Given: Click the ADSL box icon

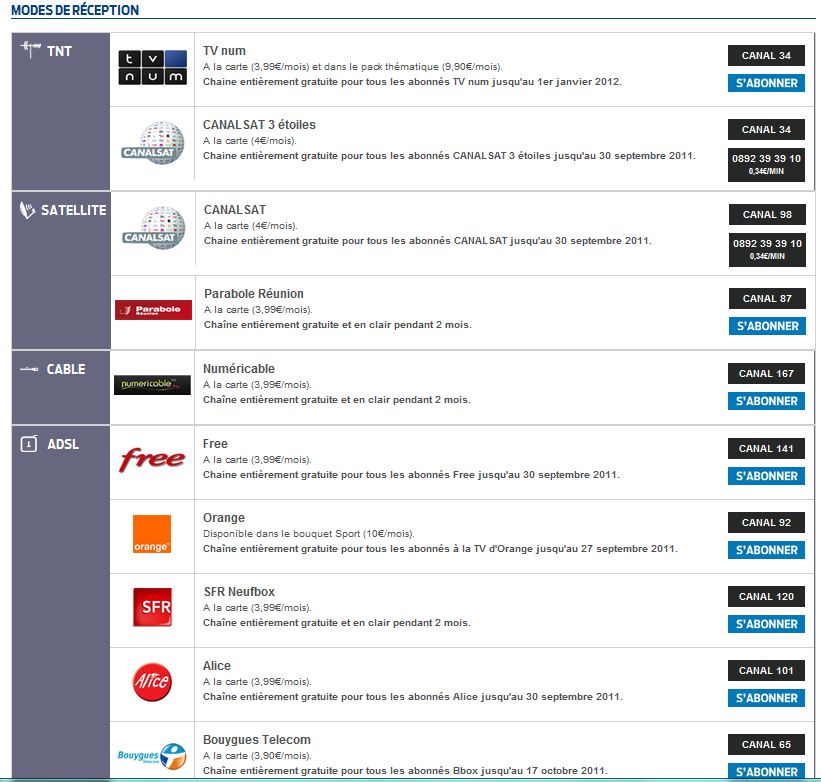Looking at the screenshot, I should (29, 444).
